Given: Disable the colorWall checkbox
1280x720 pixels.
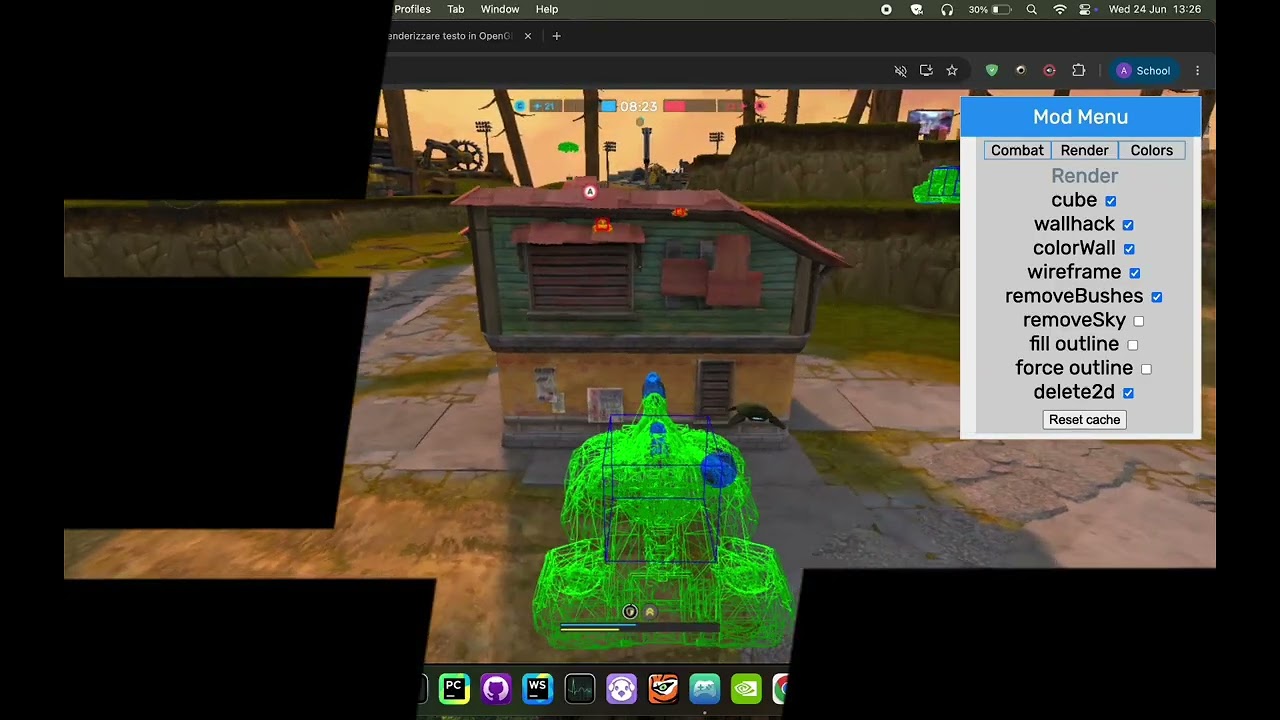Looking at the screenshot, I should [1129, 249].
